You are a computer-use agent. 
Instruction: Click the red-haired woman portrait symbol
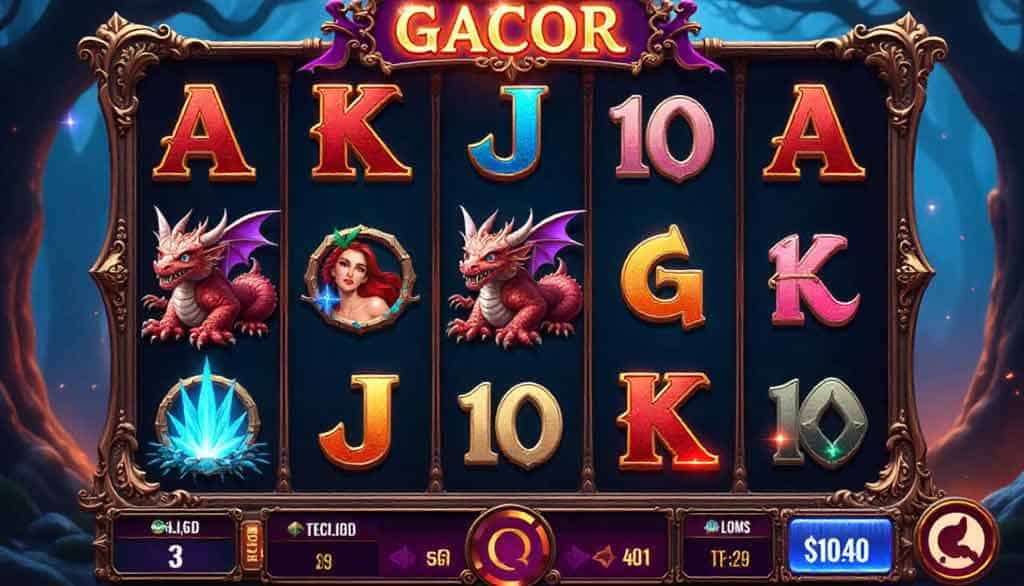(359, 279)
